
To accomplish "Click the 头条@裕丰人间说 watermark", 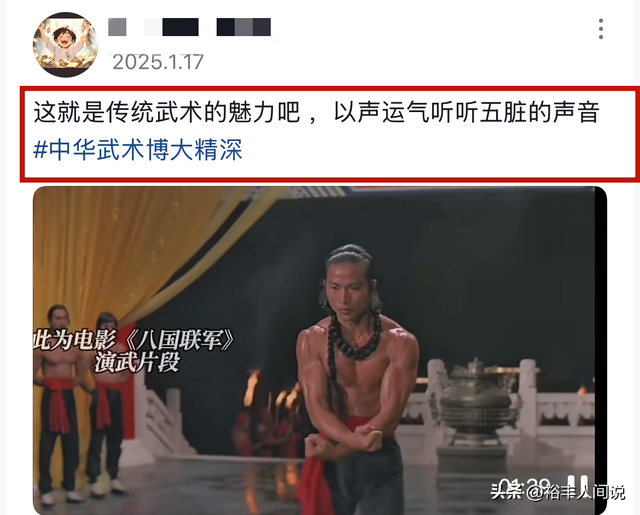I will click(558, 492).
